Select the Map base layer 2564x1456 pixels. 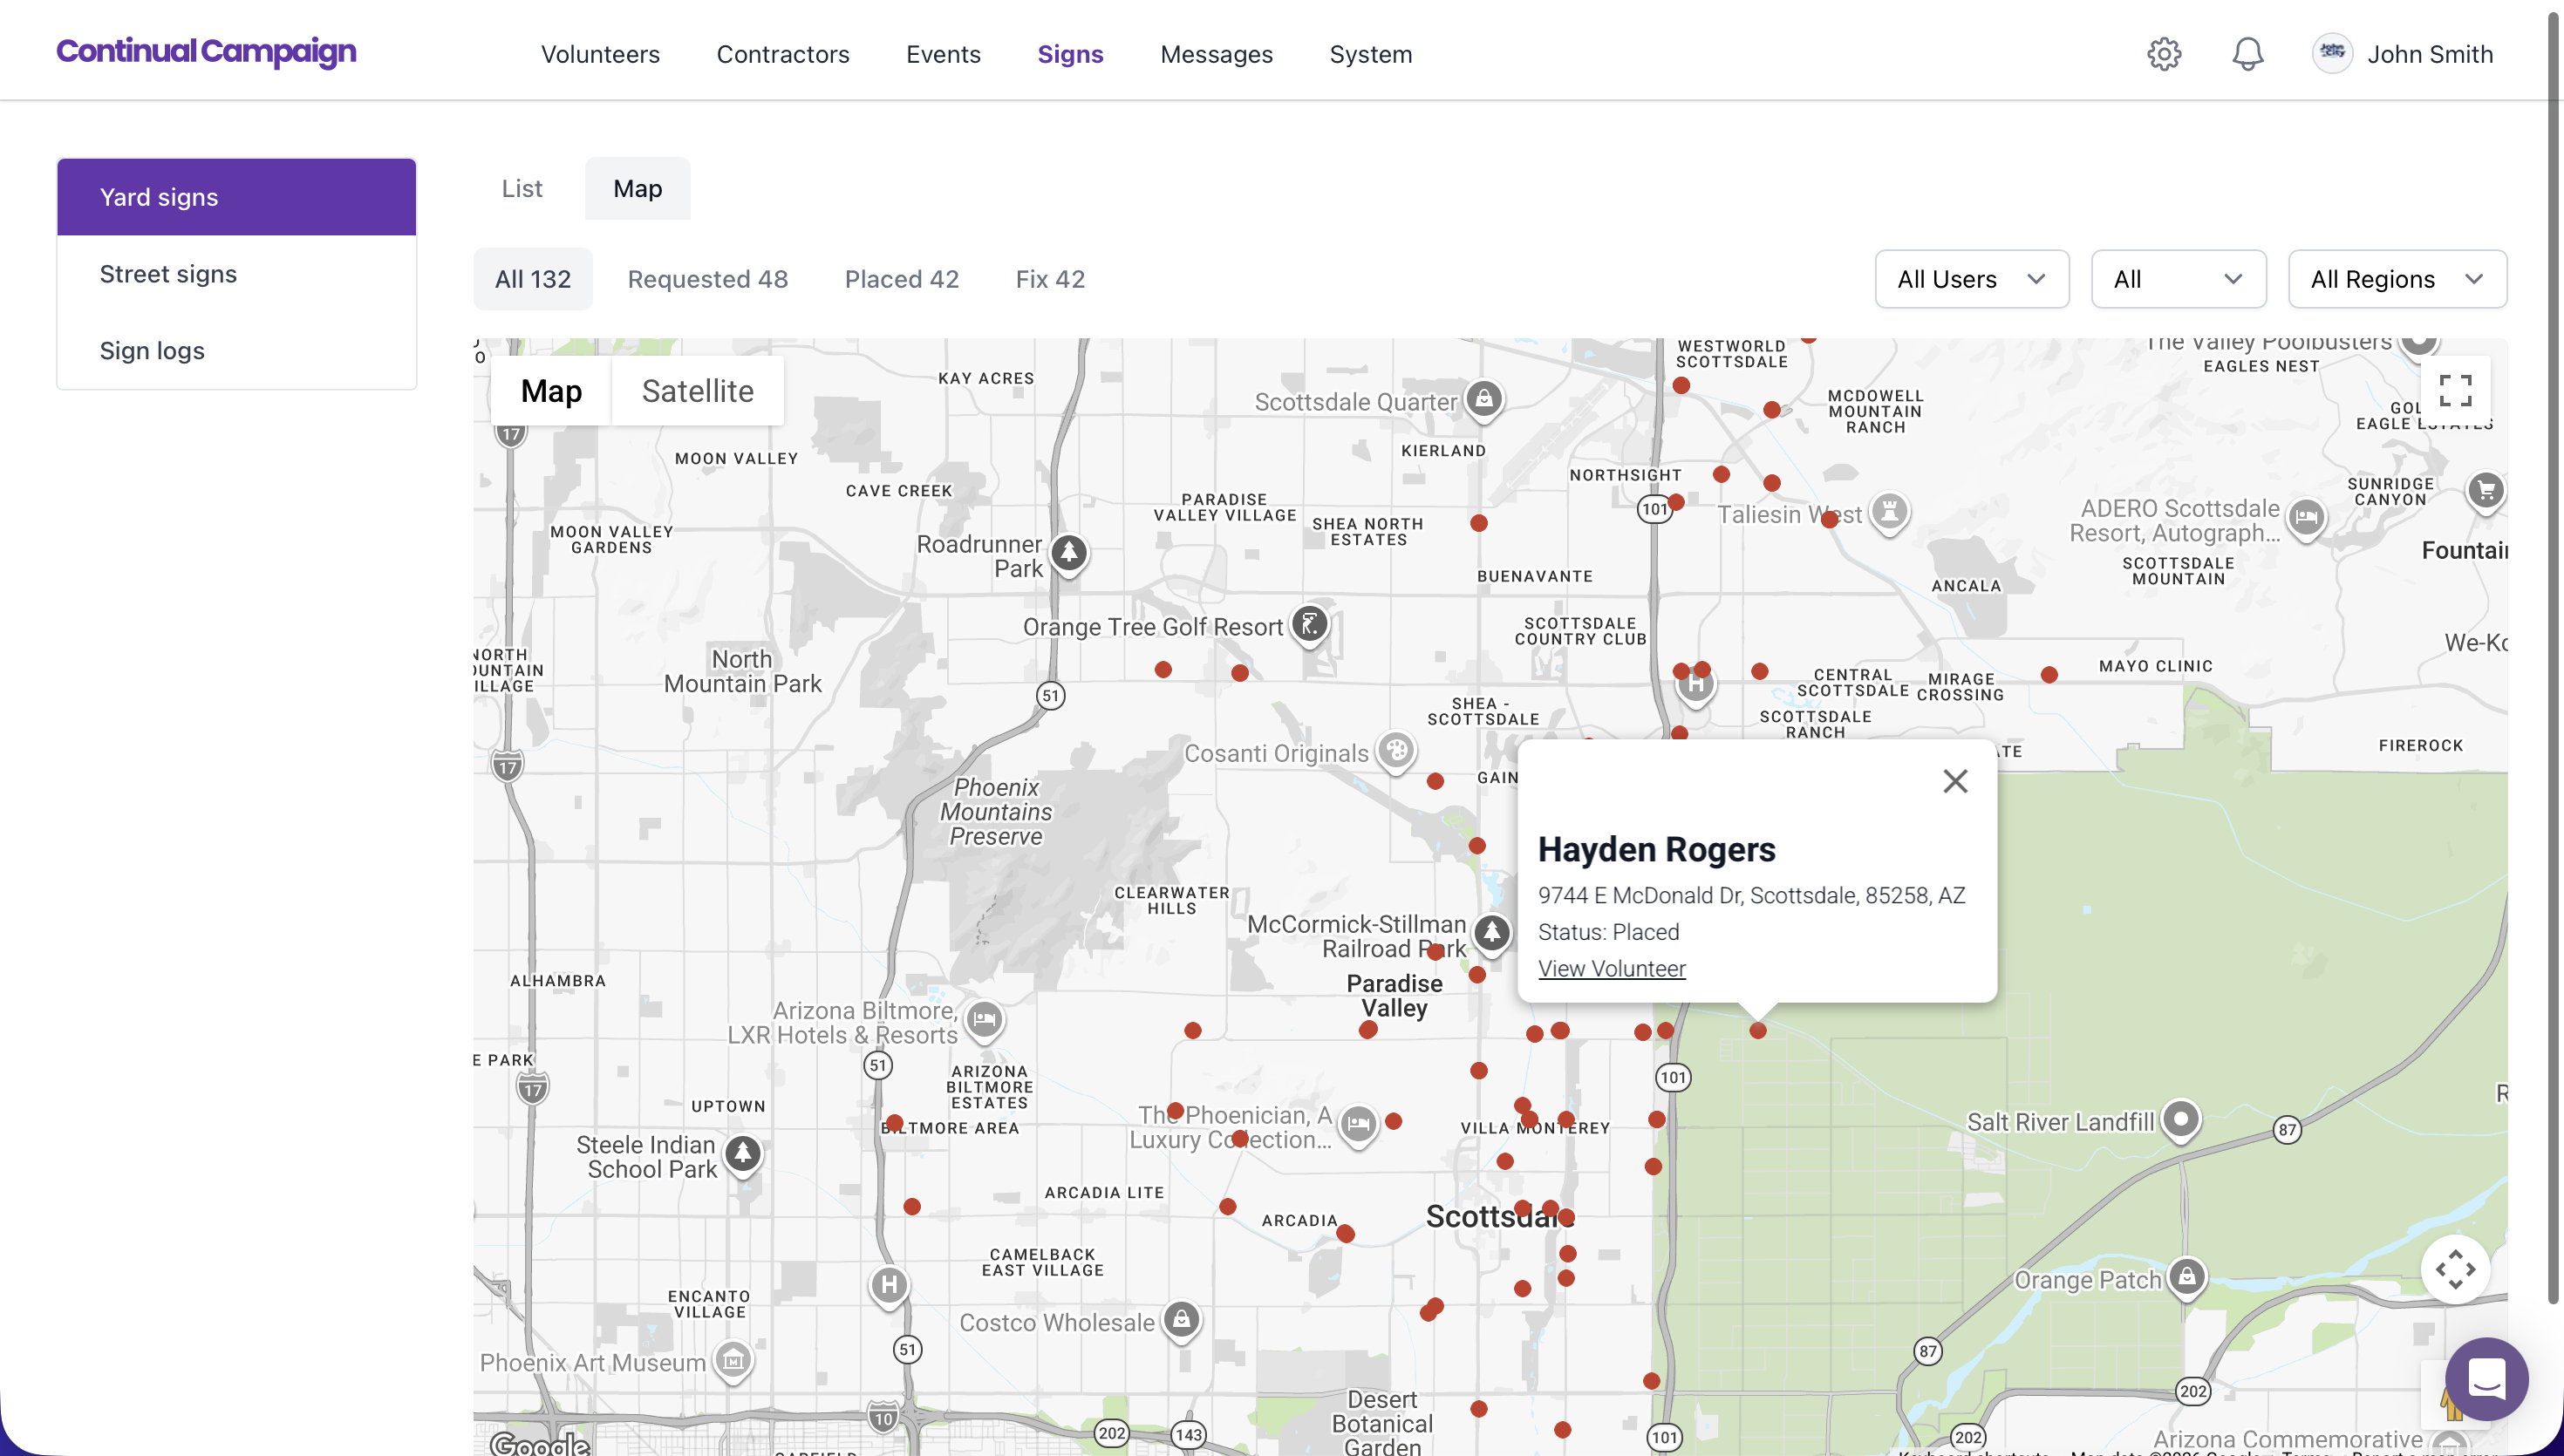point(551,391)
